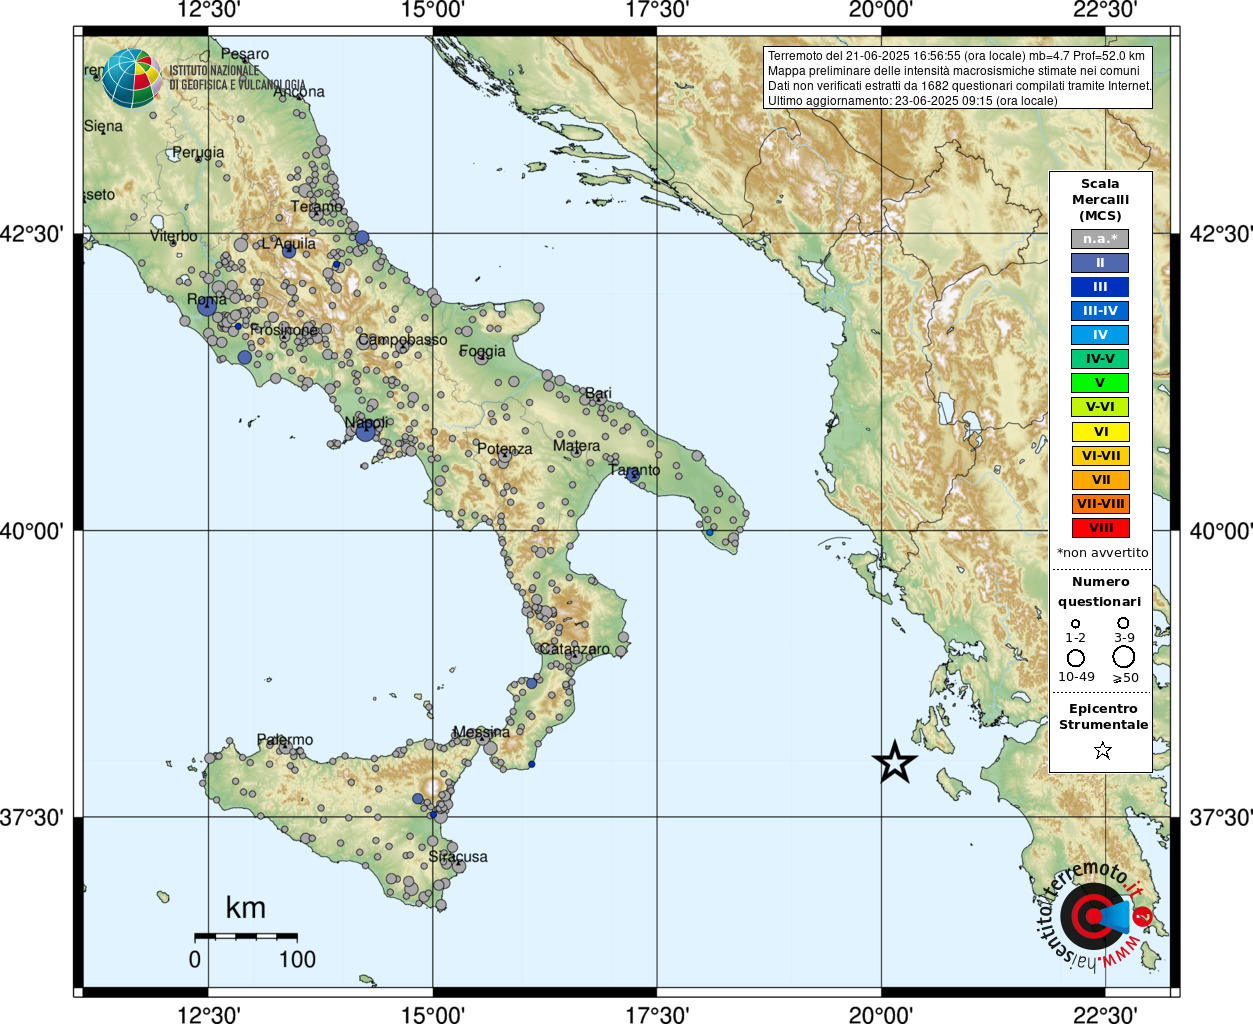
Task: Click the Viterbo city label
Action: click(x=174, y=236)
